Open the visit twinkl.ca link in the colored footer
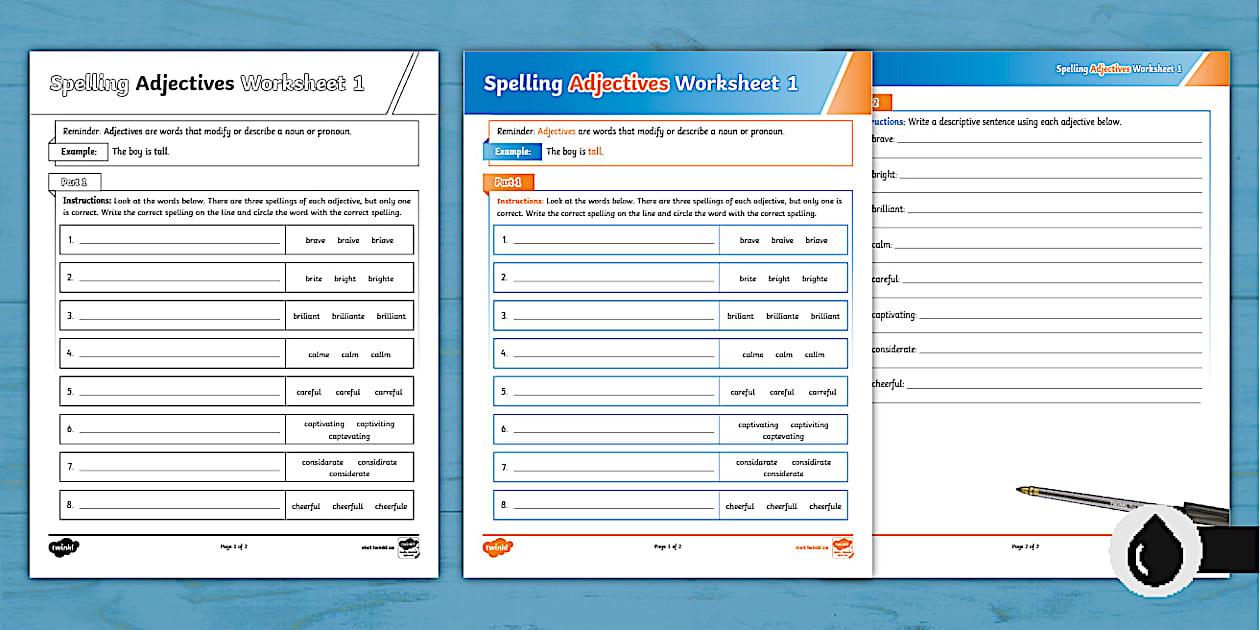The width and height of the screenshot is (1260, 630). (x=810, y=547)
